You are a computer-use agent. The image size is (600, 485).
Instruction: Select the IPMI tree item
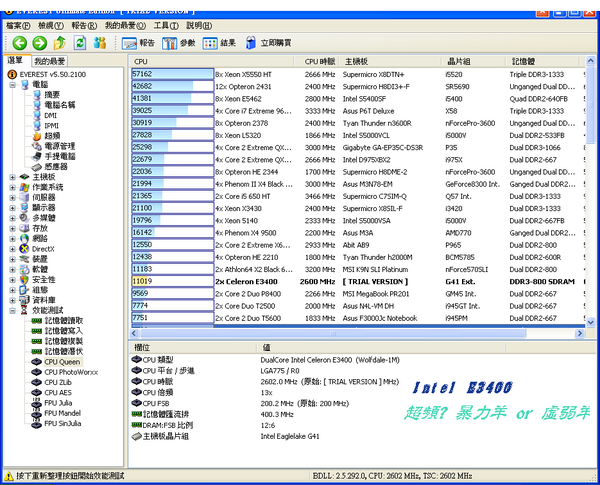pyautogui.click(x=52, y=126)
